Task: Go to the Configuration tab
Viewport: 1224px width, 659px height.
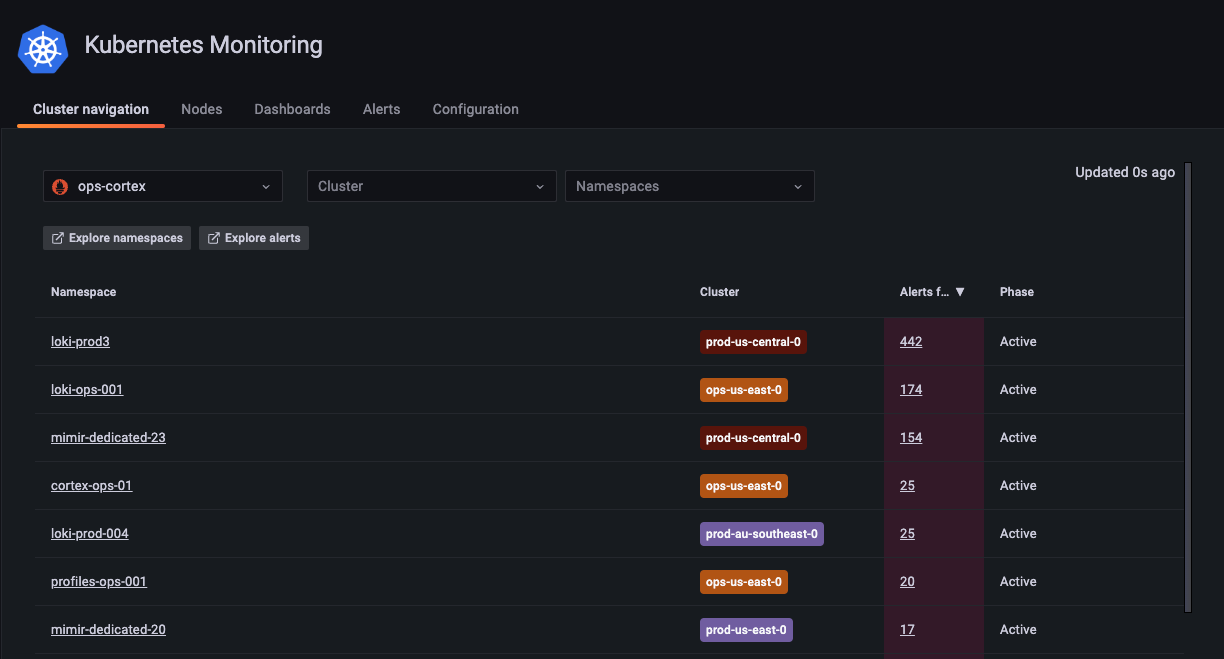Action: click(476, 109)
